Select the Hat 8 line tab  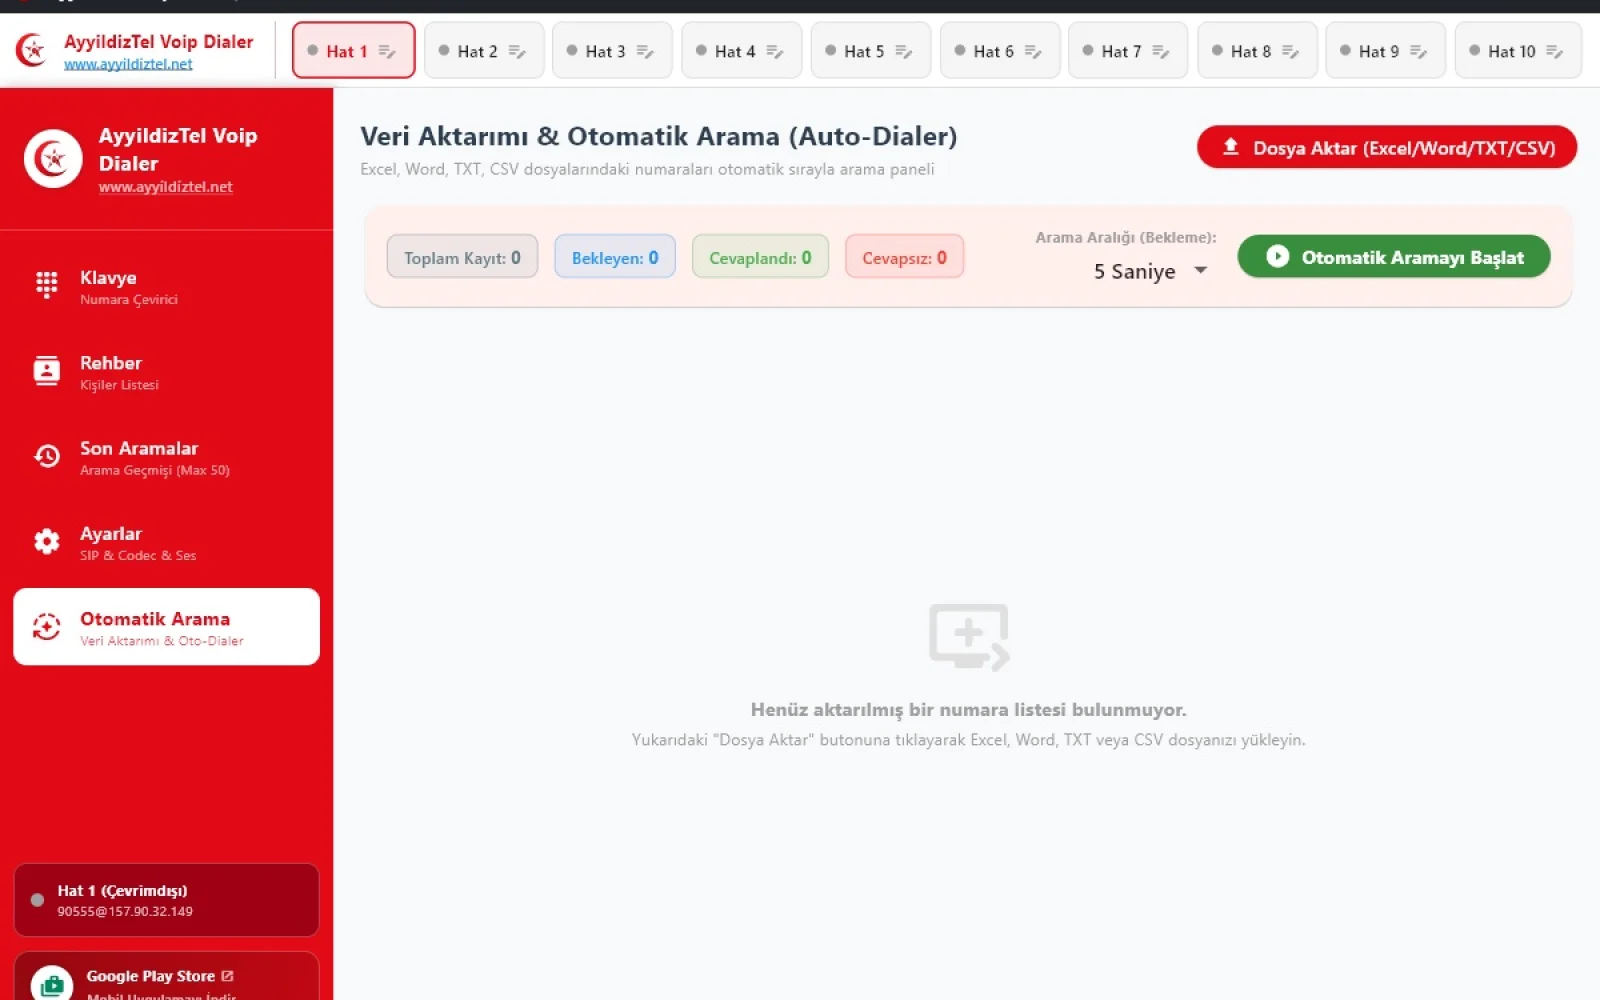pos(1257,51)
